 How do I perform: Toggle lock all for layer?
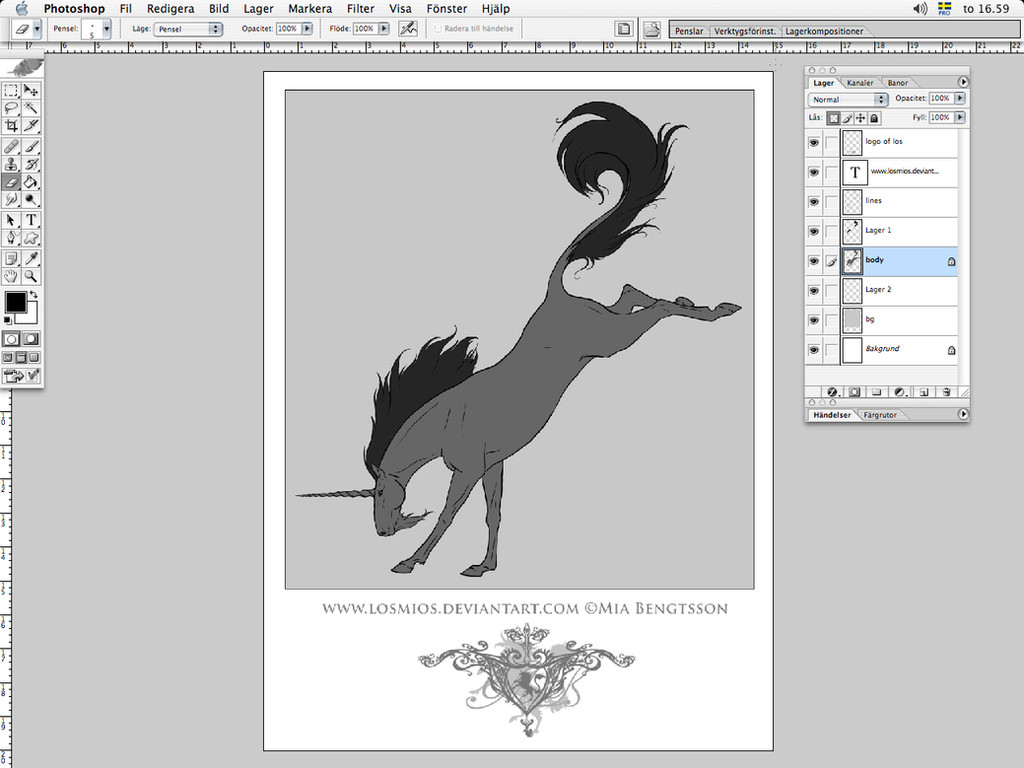[874, 118]
